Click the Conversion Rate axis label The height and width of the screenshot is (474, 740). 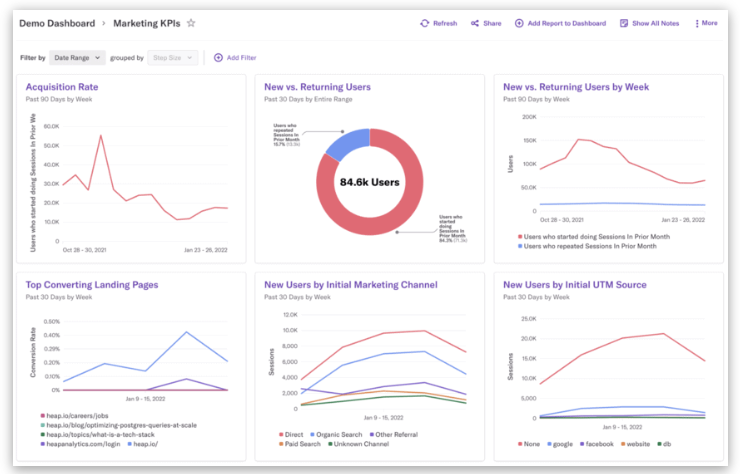tap(33, 352)
